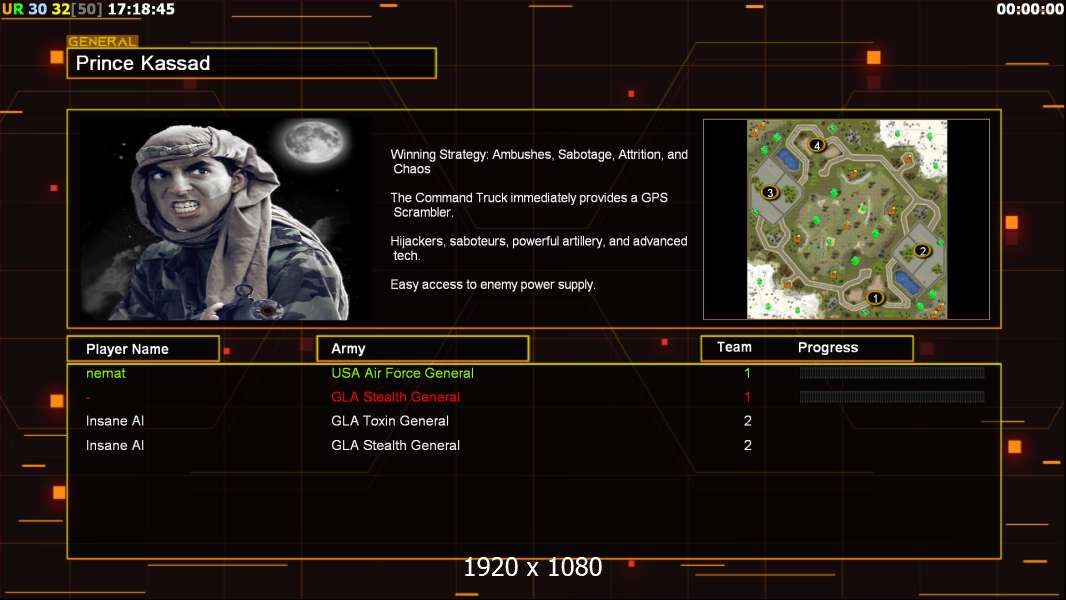1066x600 pixels.
Task: Select the white GLA Stealth General text
Action: pyautogui.click(x=395, y=445)
